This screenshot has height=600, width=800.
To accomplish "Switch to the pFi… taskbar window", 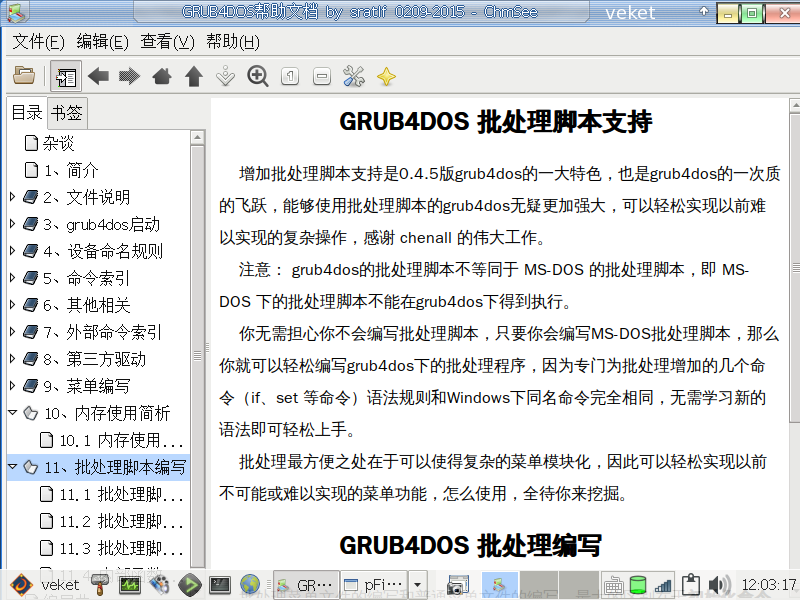I will (373, 585).
